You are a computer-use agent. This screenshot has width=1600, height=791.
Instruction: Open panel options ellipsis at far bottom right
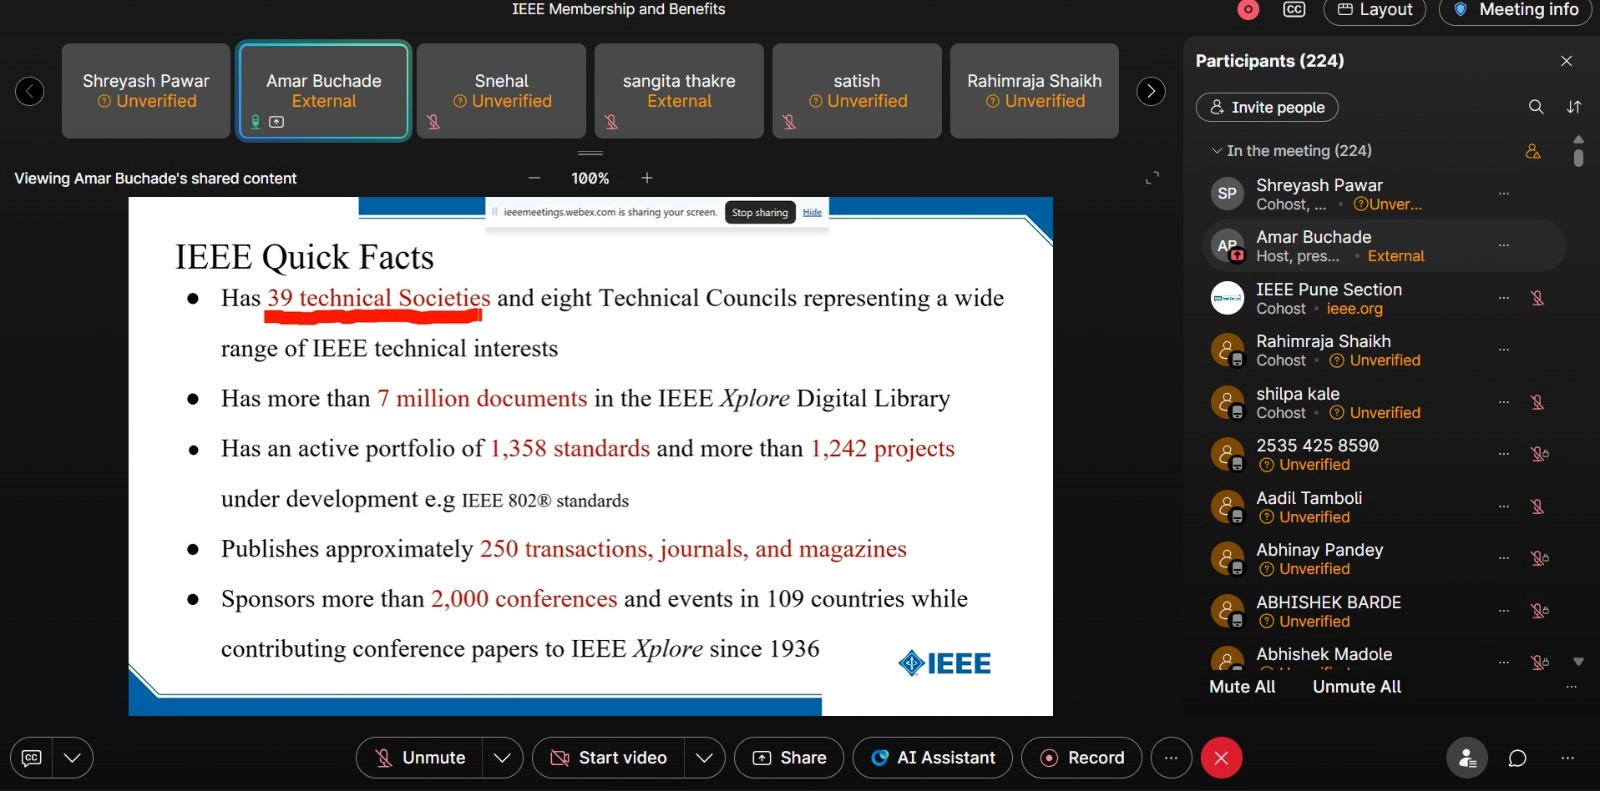click(1567, 758)
